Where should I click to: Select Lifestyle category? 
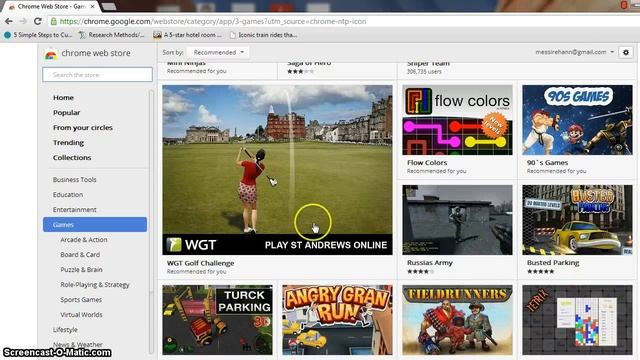(x=65, y=330)
